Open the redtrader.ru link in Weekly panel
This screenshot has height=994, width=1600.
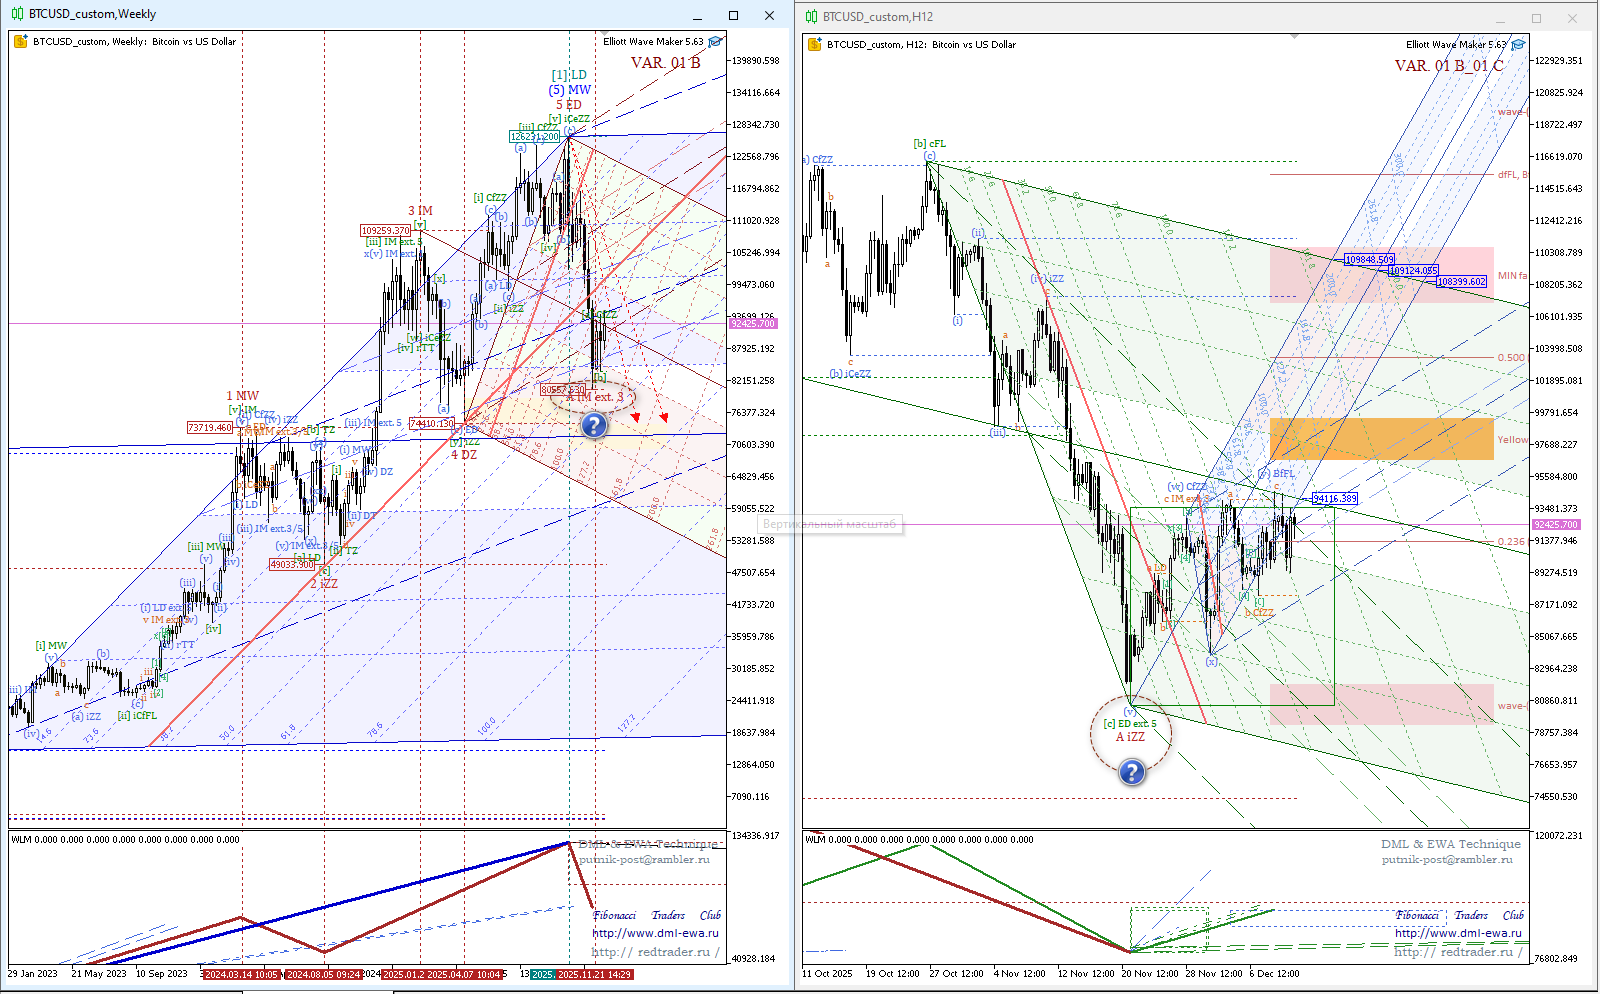click(x=655, y=952)
